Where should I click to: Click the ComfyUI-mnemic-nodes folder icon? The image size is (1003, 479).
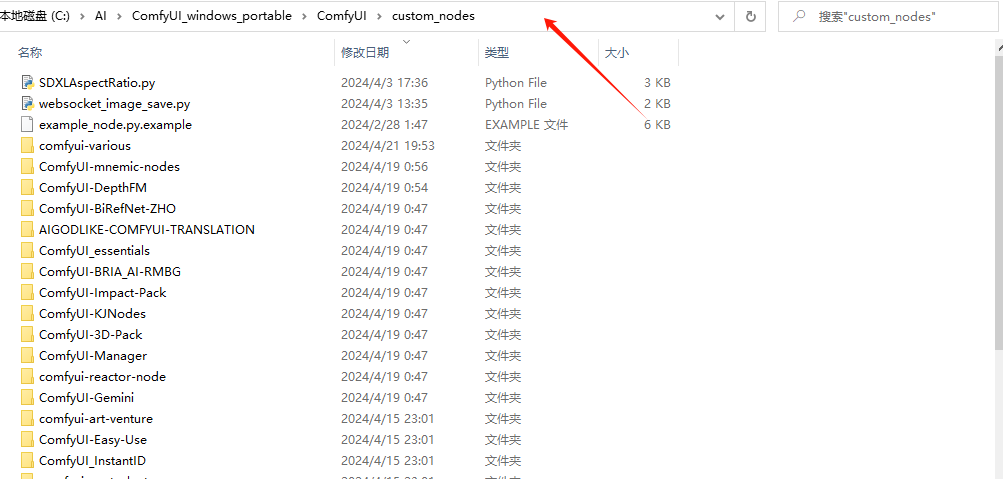(x=27, y=167)
